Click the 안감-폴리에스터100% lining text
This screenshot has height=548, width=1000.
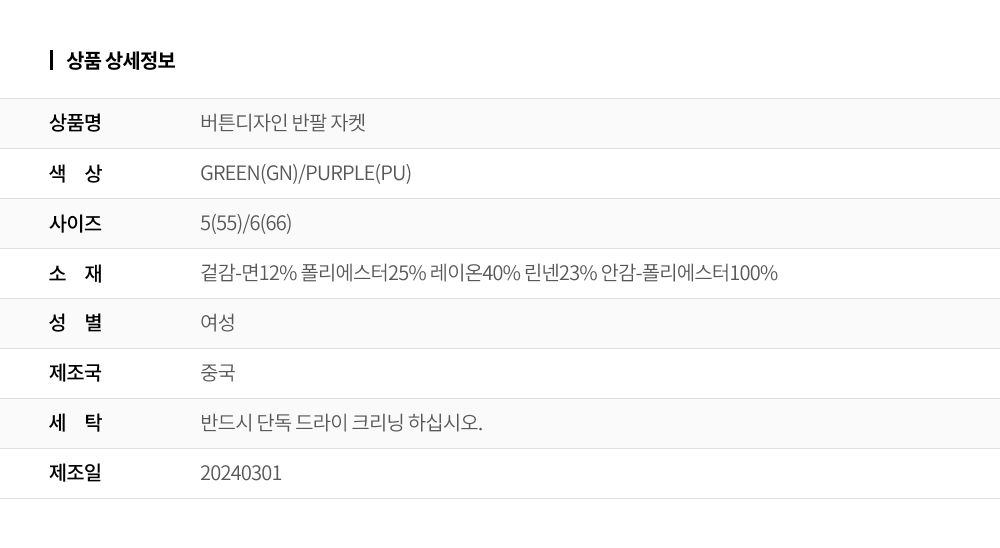(689, 273)
